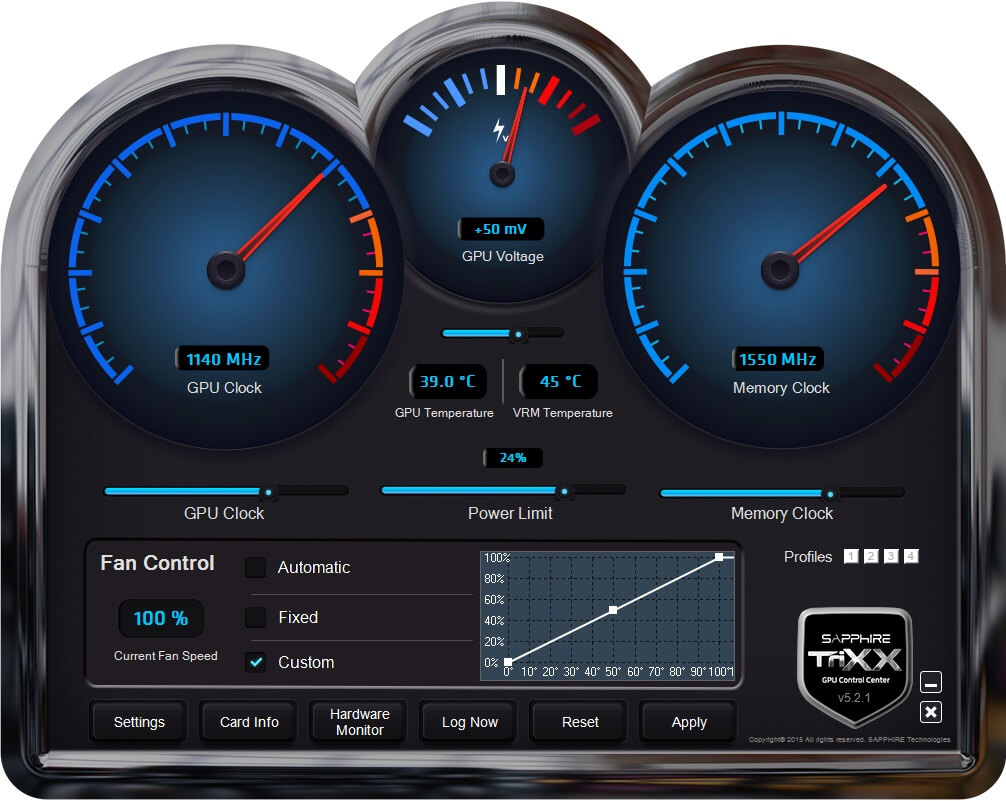Image resolution: width=1006 pixels, height=801 pixels.
Task: Open the Card Info window
Action: coord(249,722)
